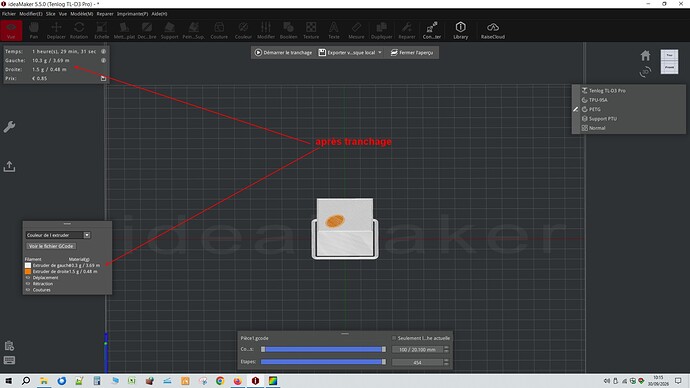This screenshot has width=690, height=388.
Task: Click 'Exporter v...sque local' button
Action: (347, 52)
